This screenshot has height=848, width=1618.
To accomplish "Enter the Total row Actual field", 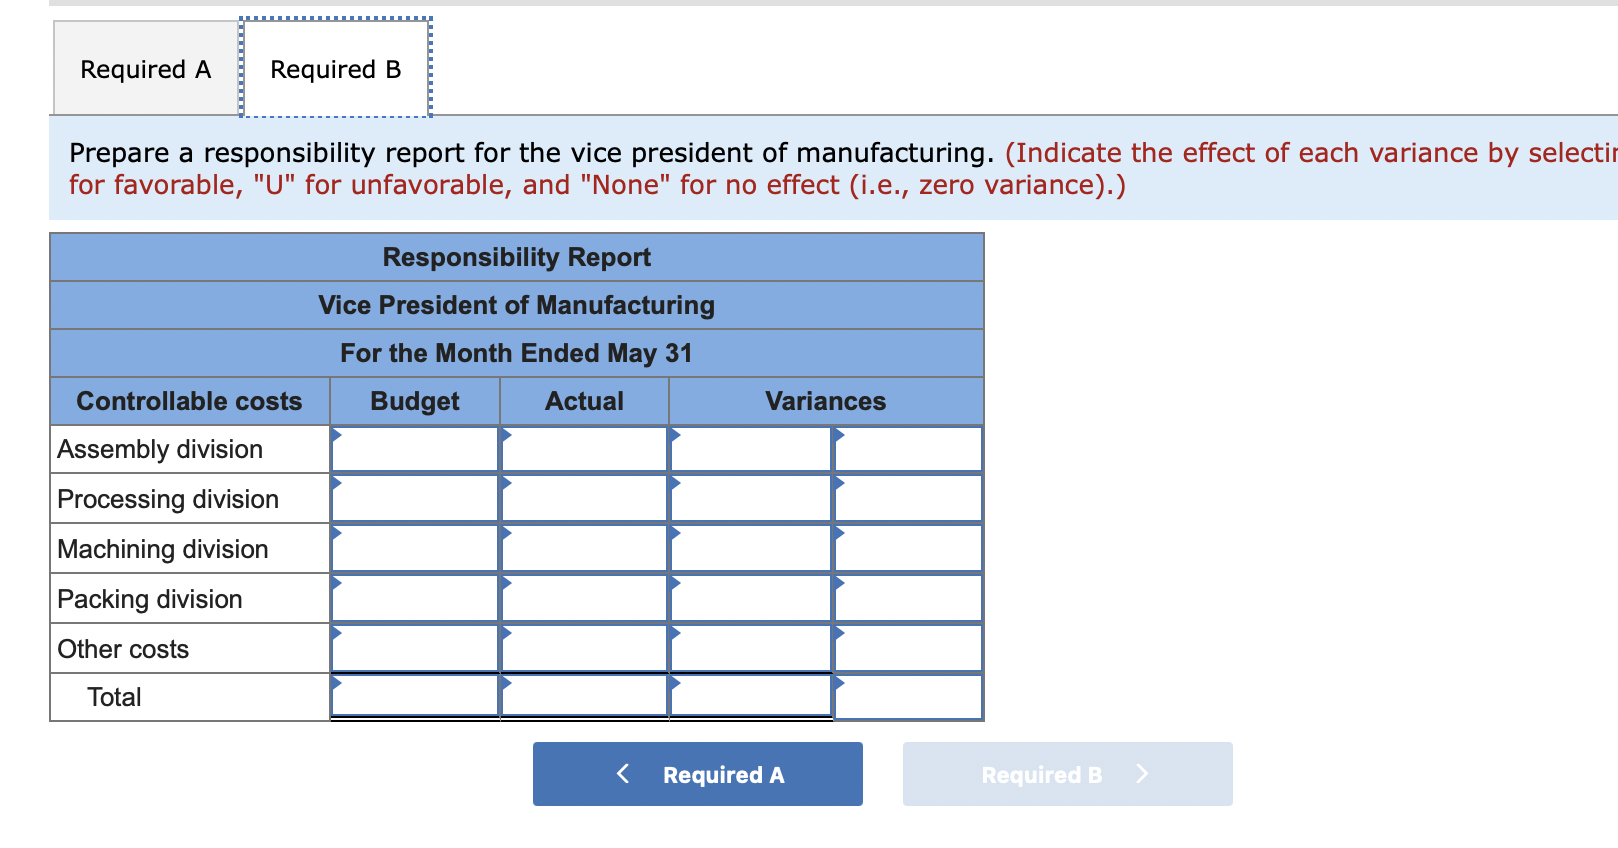I will pos(583,696).
